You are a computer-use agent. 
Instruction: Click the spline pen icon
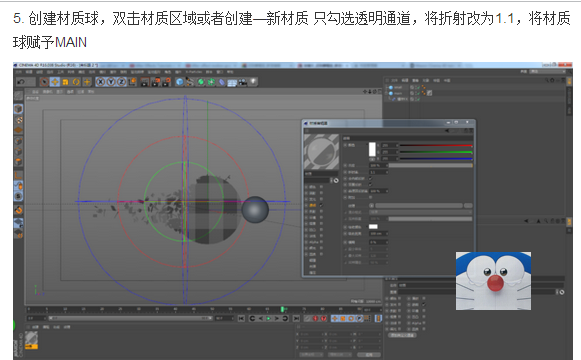(190, 82)
